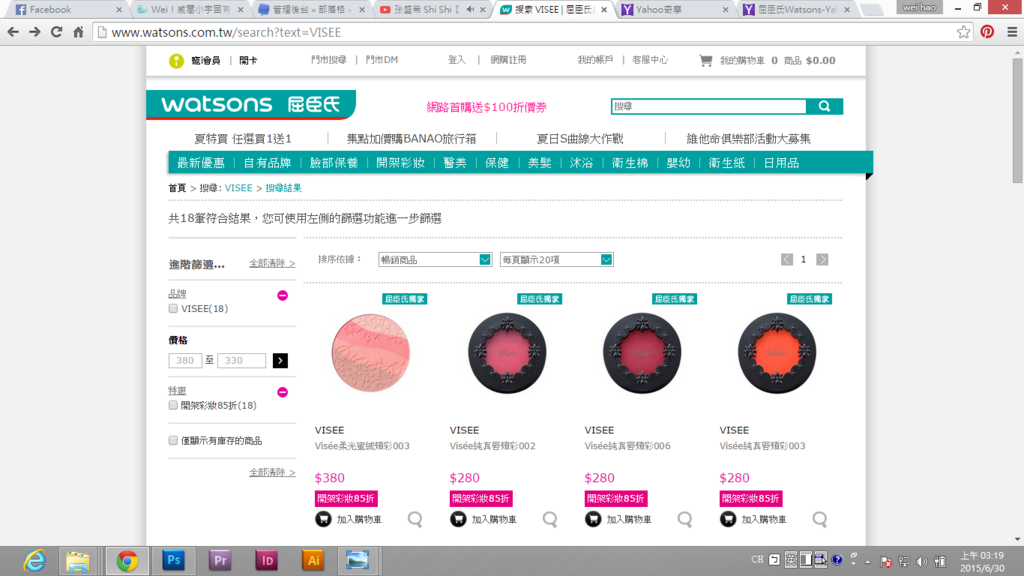Viewport: 1024px width, 576px height.
Task: Open File Explorer from the taskbar
Action: click(78, 561)
